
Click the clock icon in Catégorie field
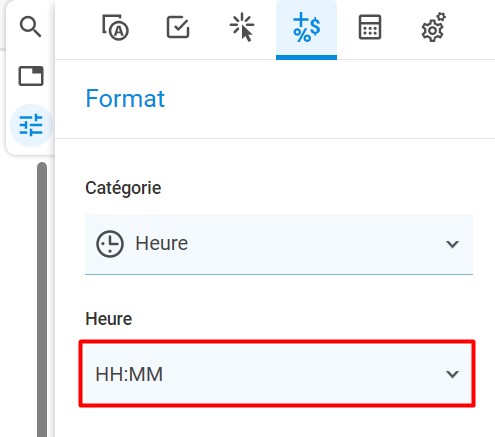click(x=110, y=244)
